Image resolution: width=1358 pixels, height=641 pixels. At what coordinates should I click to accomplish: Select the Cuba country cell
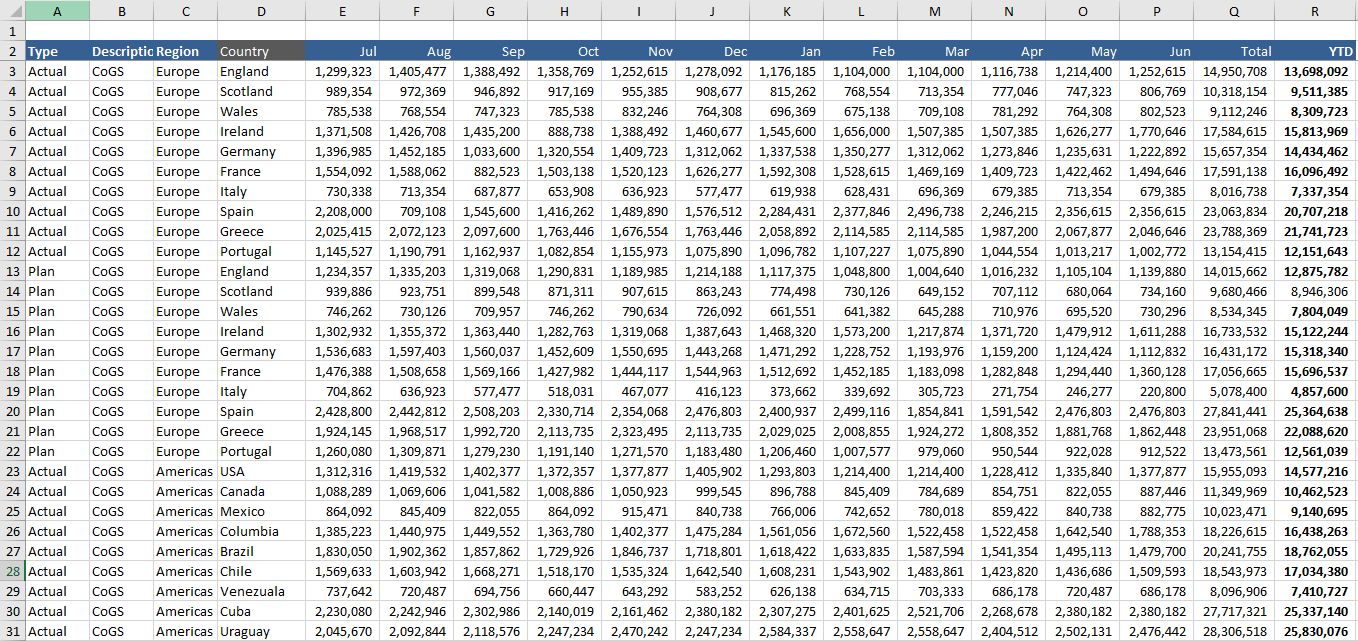tap(261, 611)
